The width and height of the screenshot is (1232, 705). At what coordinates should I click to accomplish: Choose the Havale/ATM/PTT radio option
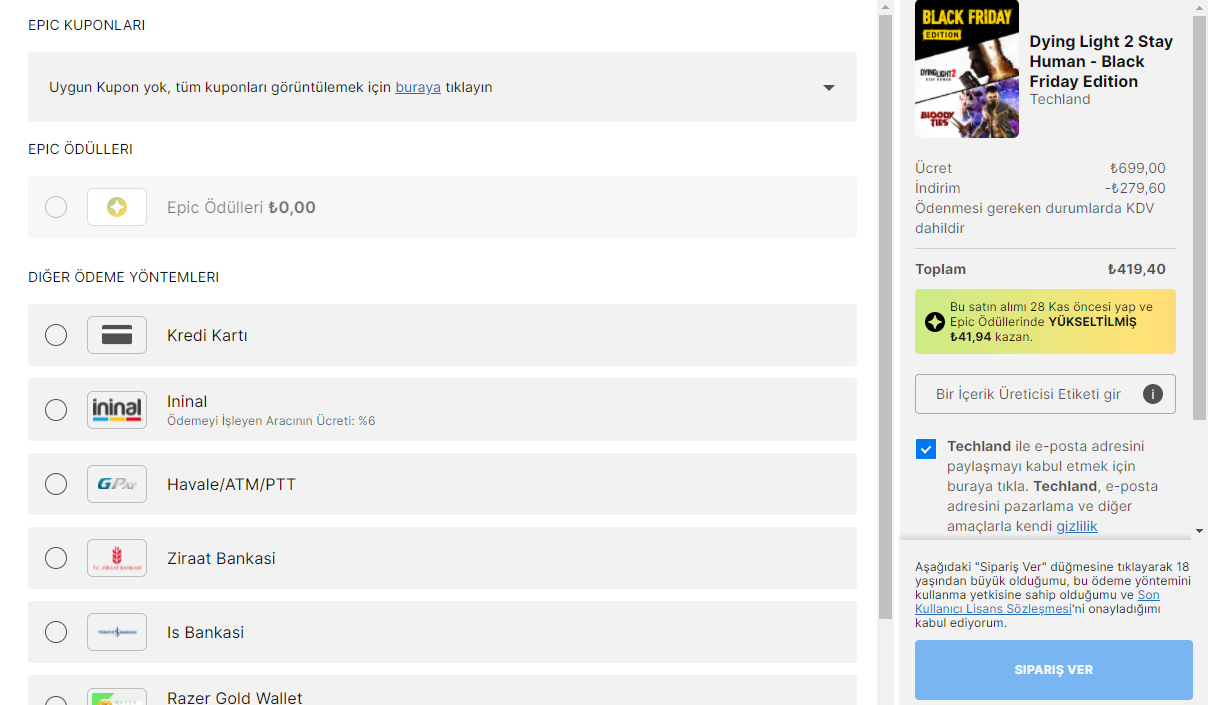[56, 484]
